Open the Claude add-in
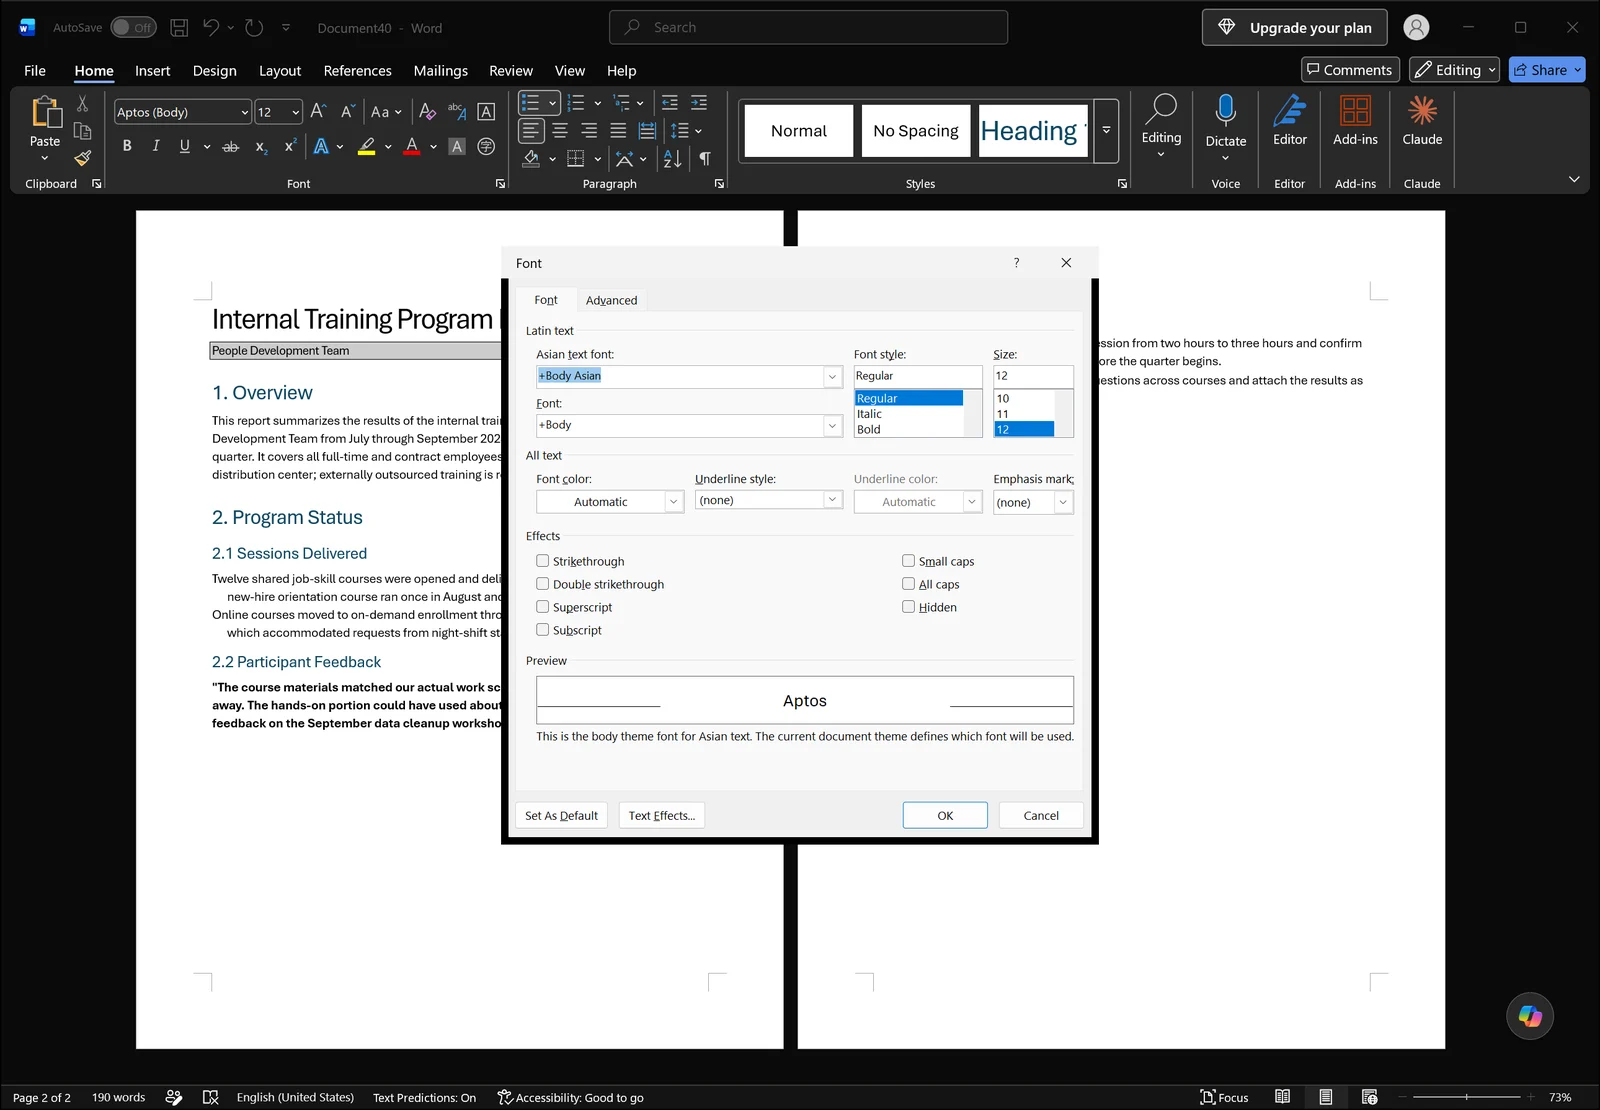This screenshot has width=1600, height=1110. (x=1422, y=121)
